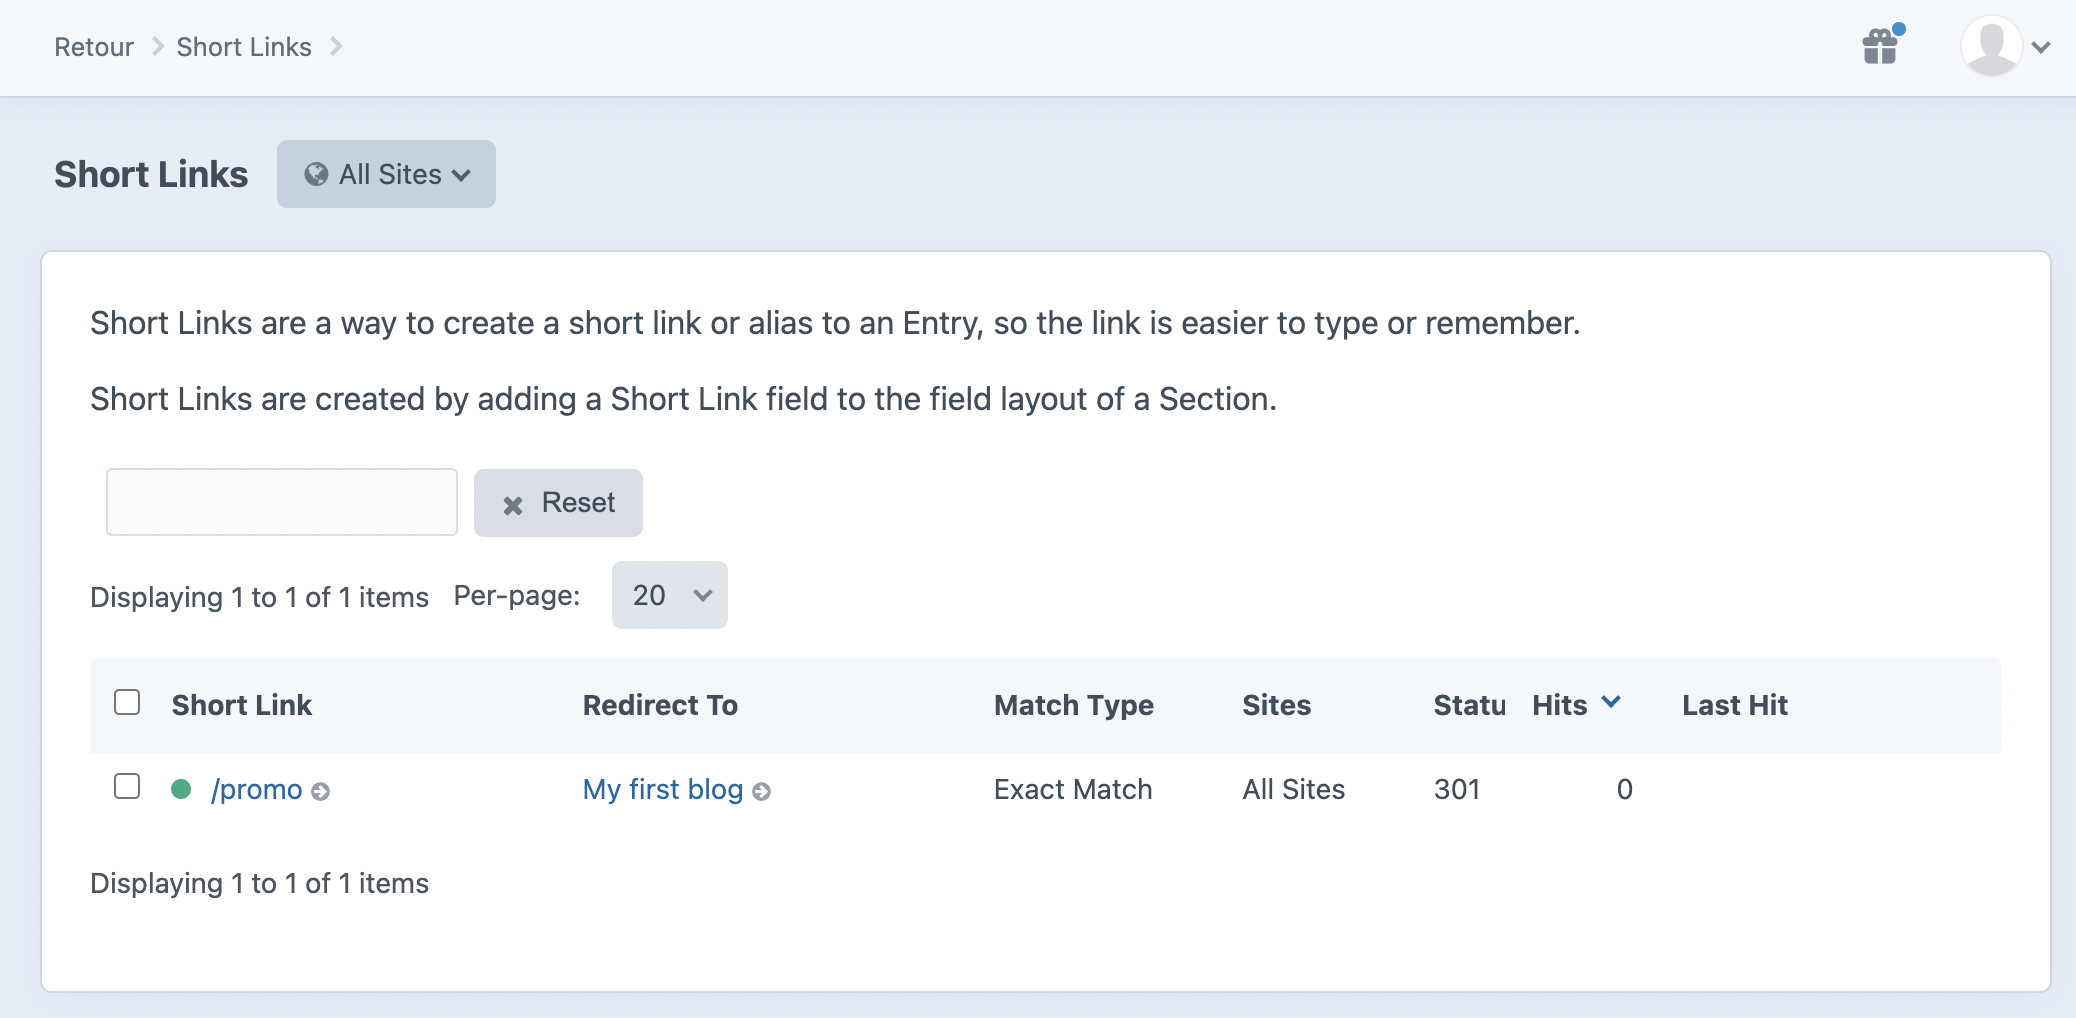Click the user avatar icon

point(1991,46)
